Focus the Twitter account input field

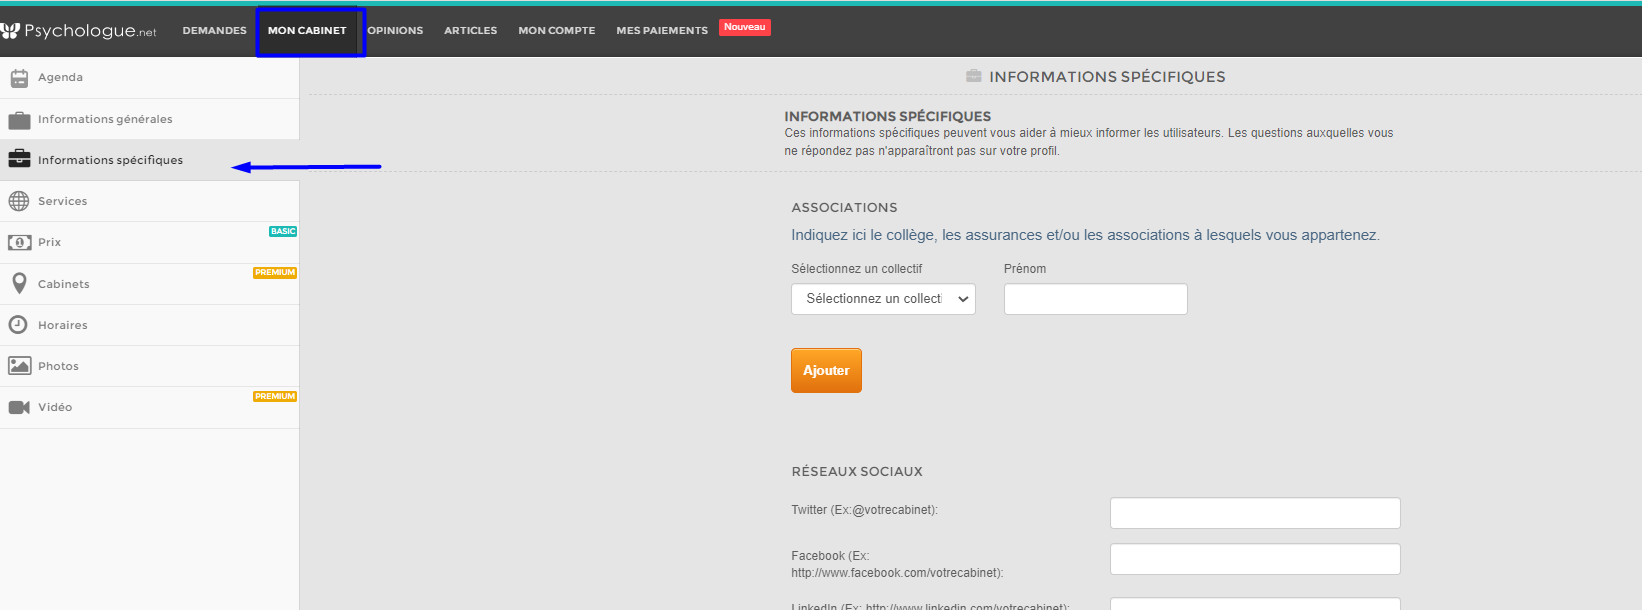tap(1254, 513)
